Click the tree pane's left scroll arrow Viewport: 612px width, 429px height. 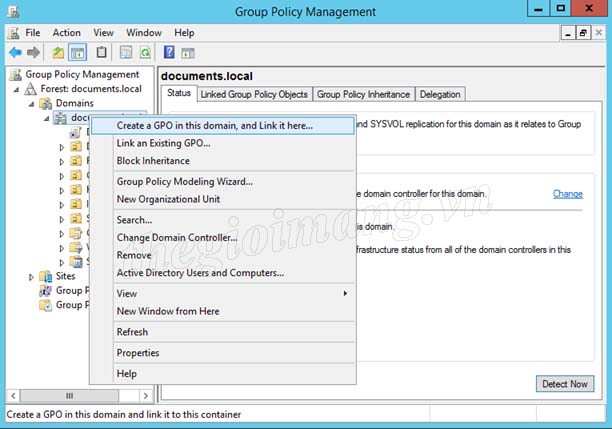[x=13, y=396]
